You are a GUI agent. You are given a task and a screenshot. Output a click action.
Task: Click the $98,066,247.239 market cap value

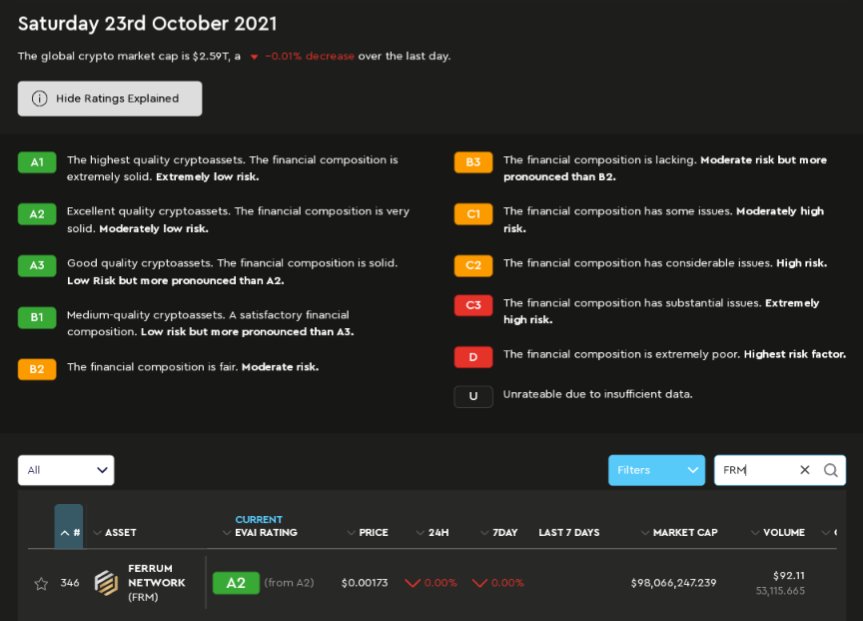pos(674,582)
